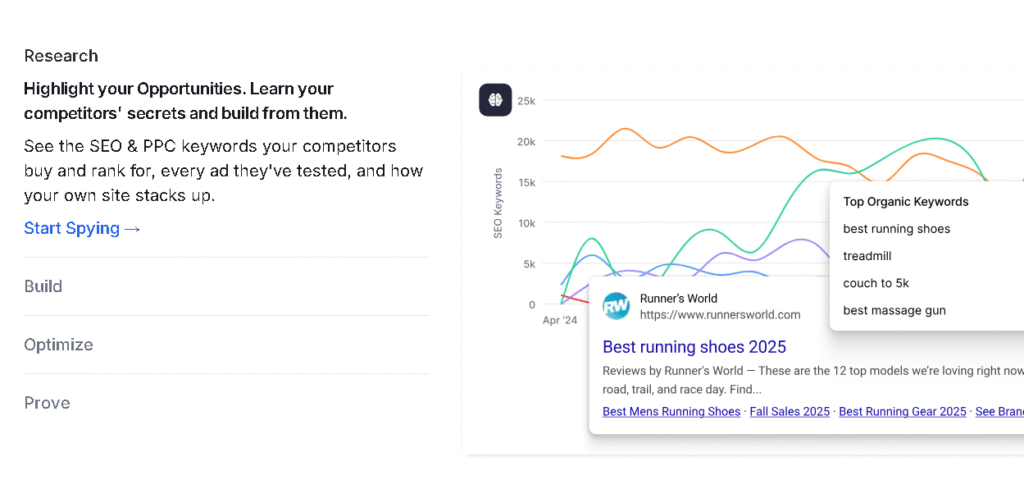The width and height of the screenshot is (1024, 480).
Task: Click the Apr '24 axis label
Action: click(560, 321)
